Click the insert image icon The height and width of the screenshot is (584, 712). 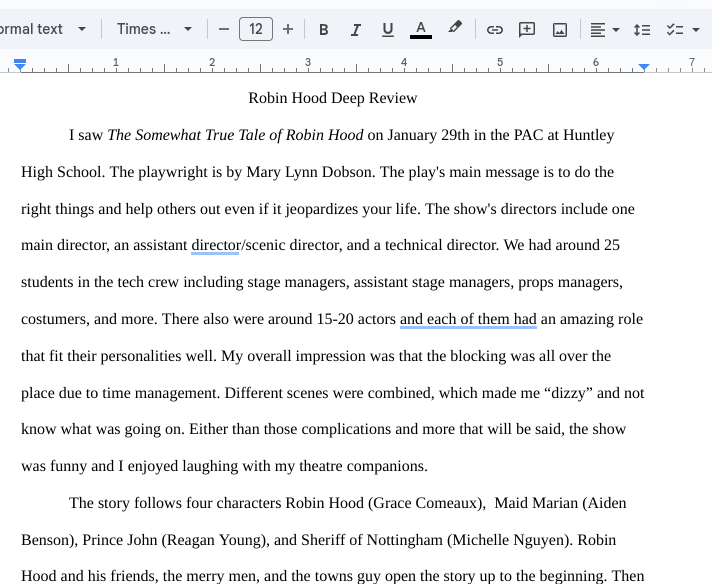560,30
